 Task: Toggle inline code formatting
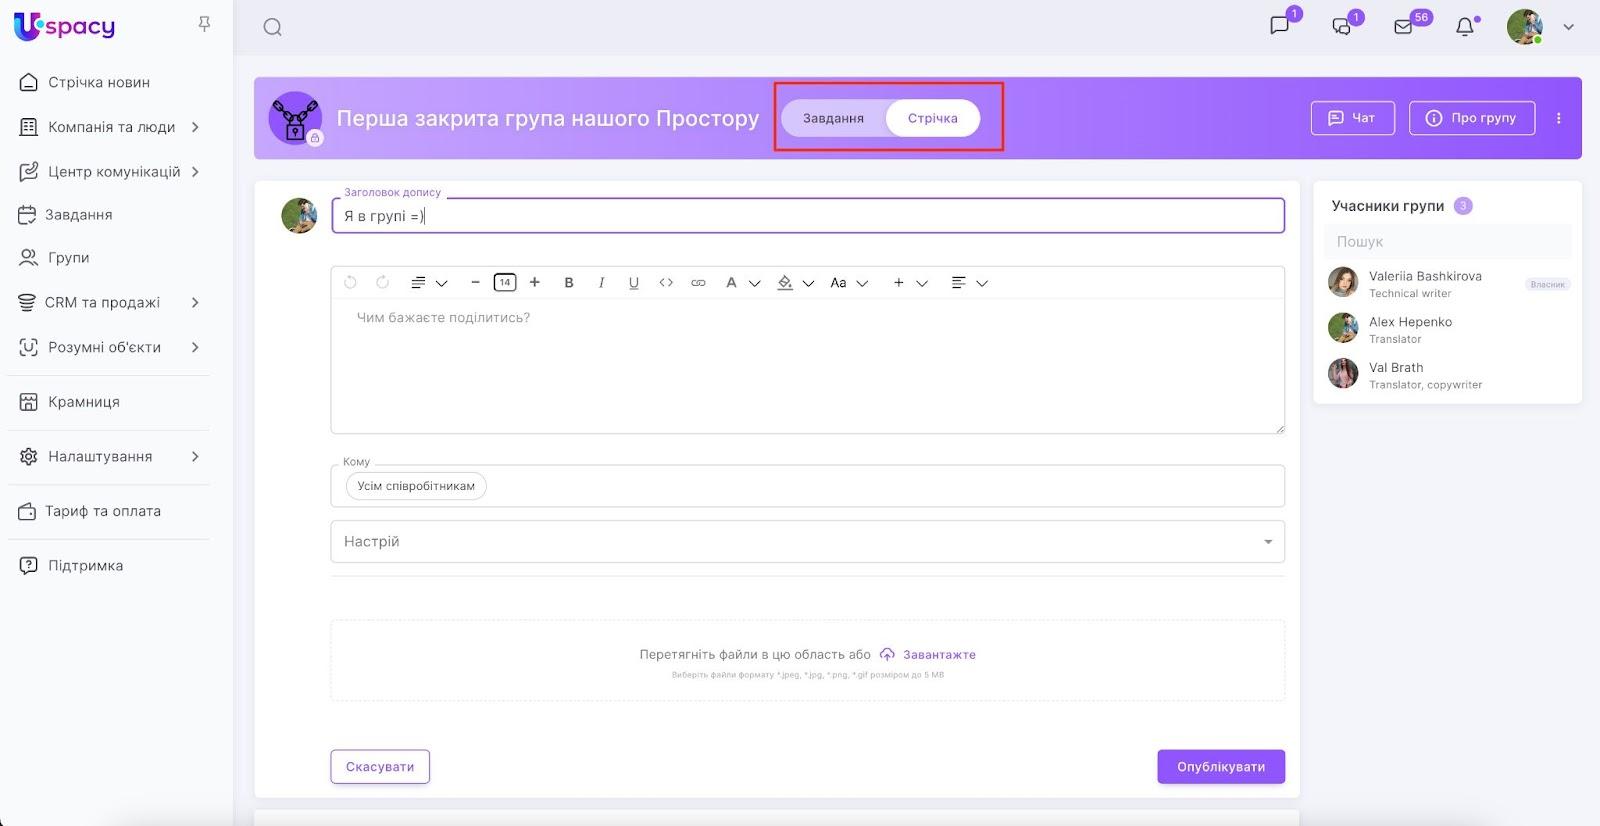click(x=666, y=283)
